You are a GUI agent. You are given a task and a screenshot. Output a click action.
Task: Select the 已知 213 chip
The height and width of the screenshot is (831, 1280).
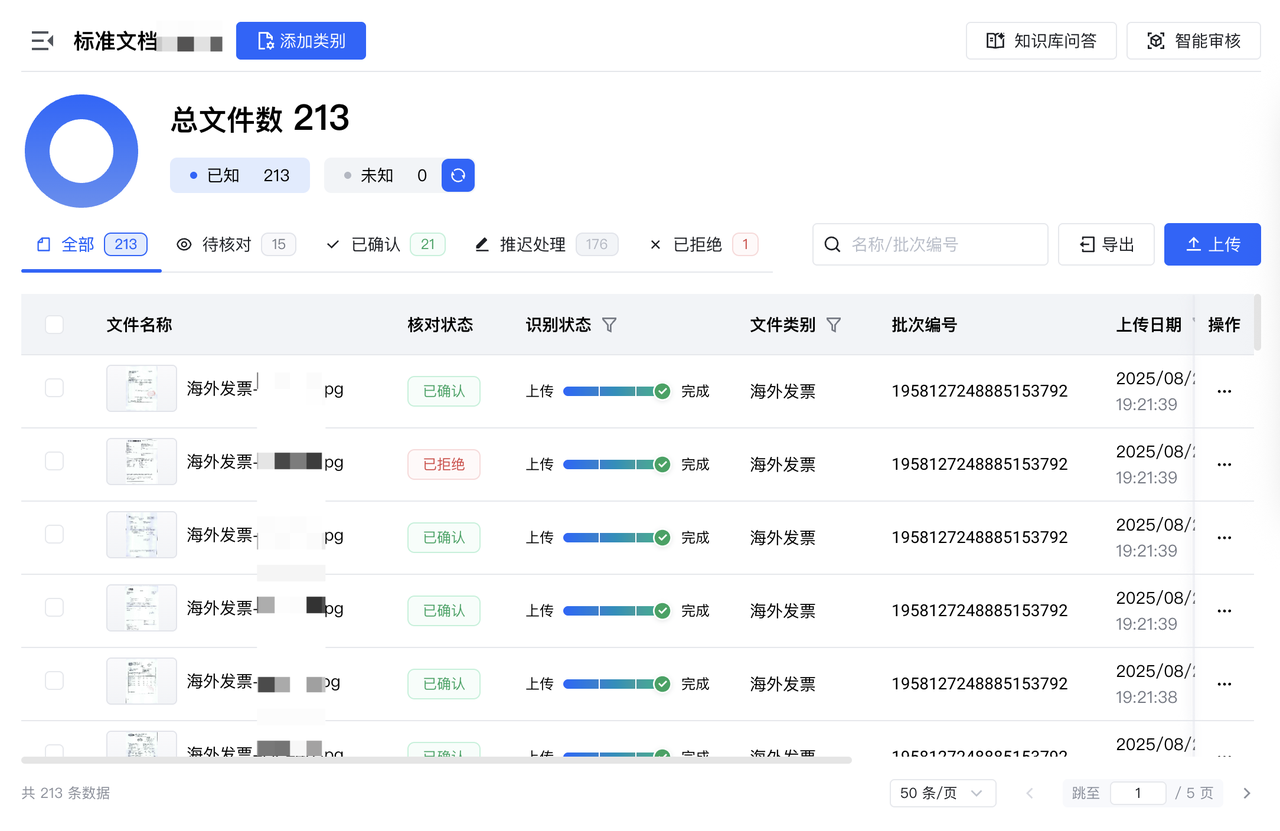coord(239,175)
